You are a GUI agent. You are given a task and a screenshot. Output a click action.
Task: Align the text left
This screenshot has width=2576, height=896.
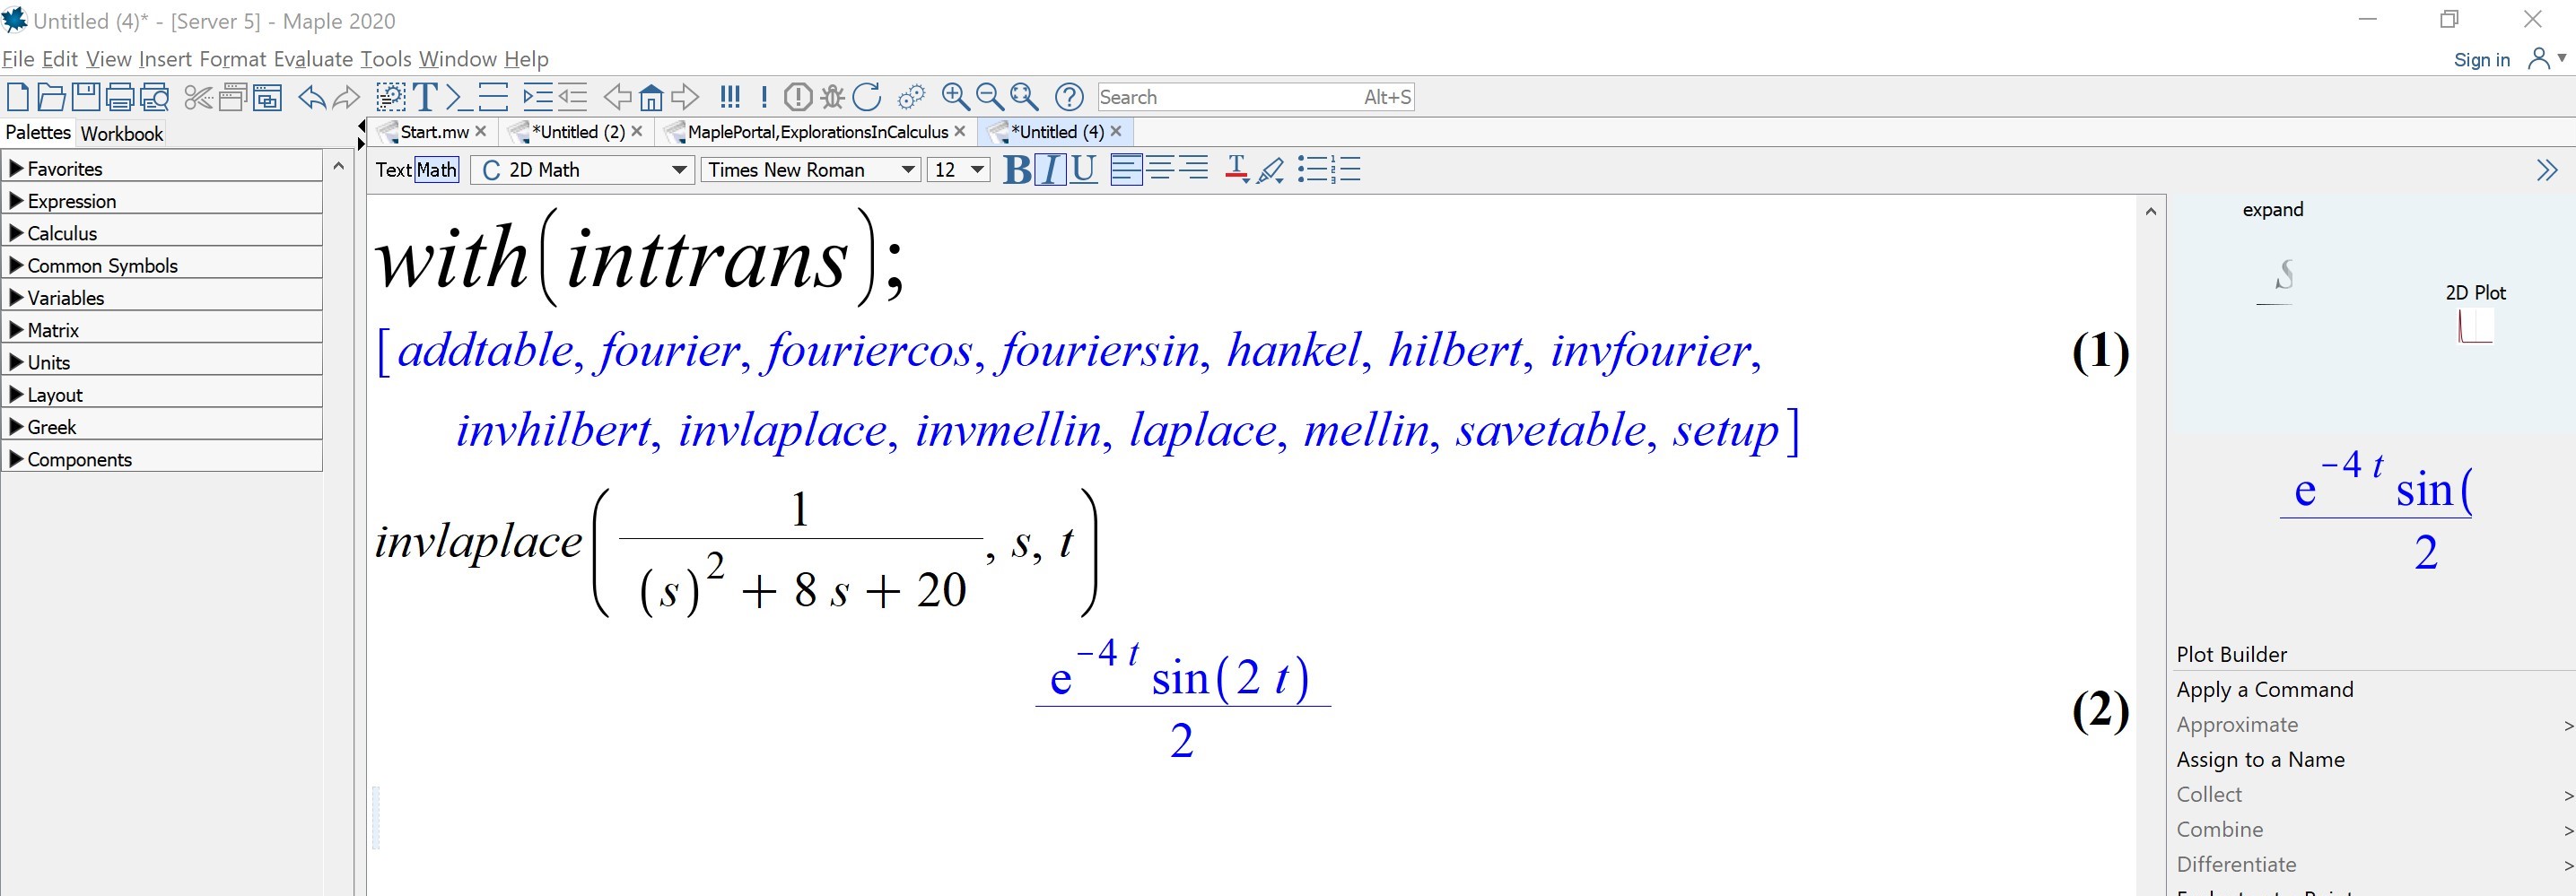tap(1126, 170)
